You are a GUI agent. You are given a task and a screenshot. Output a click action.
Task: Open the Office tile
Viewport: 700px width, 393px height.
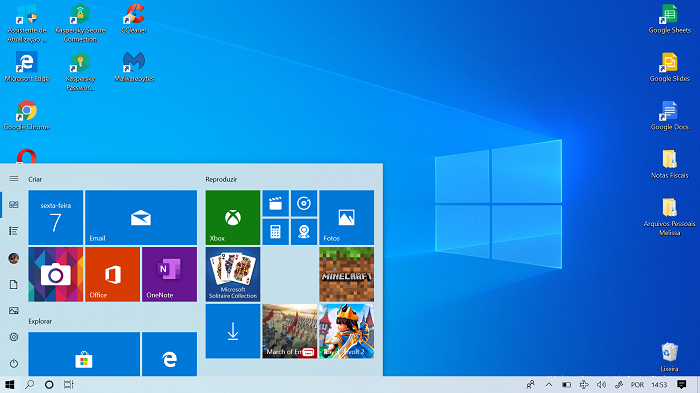point(112,274)
